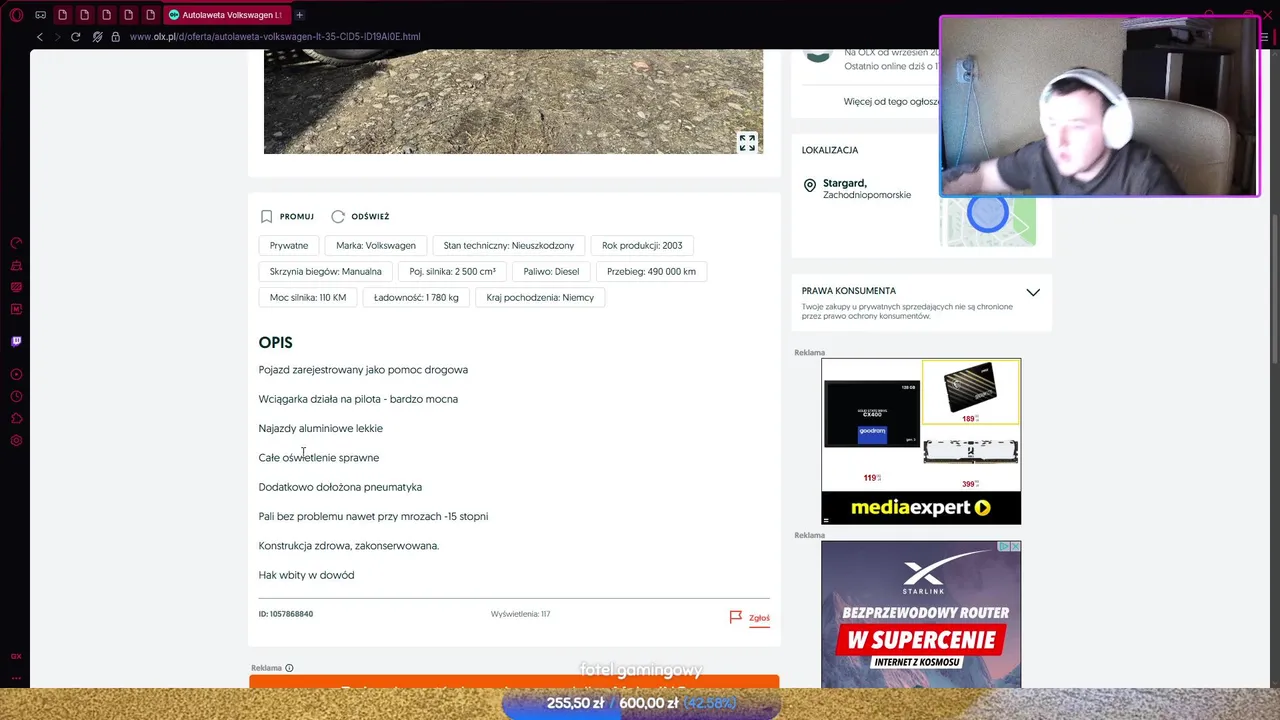Click the 189 zł SSD ad product
This screenshot has height=720, width=1280.
pos(970,392)
